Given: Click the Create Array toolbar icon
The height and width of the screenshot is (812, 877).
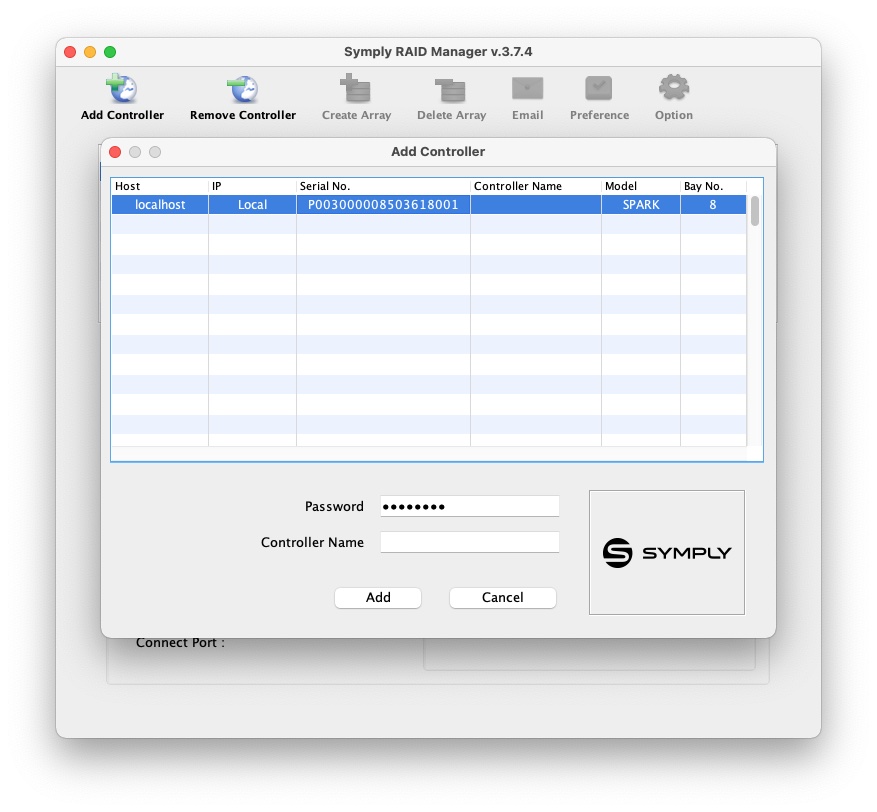Looking at the screenshot, I should (356, 88).
